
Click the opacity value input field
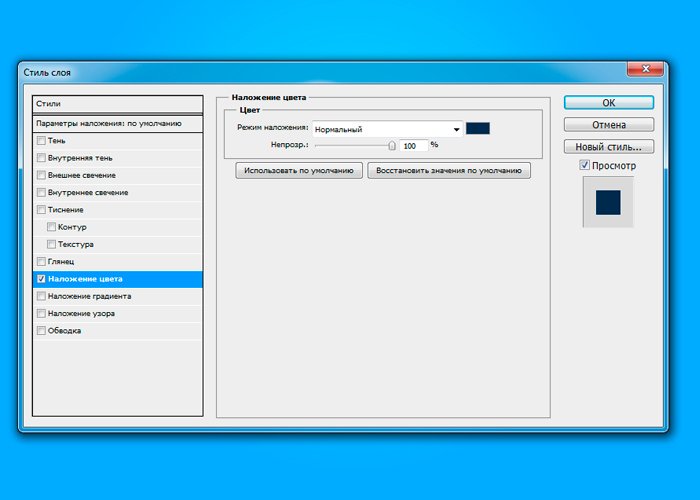(414, 145)
